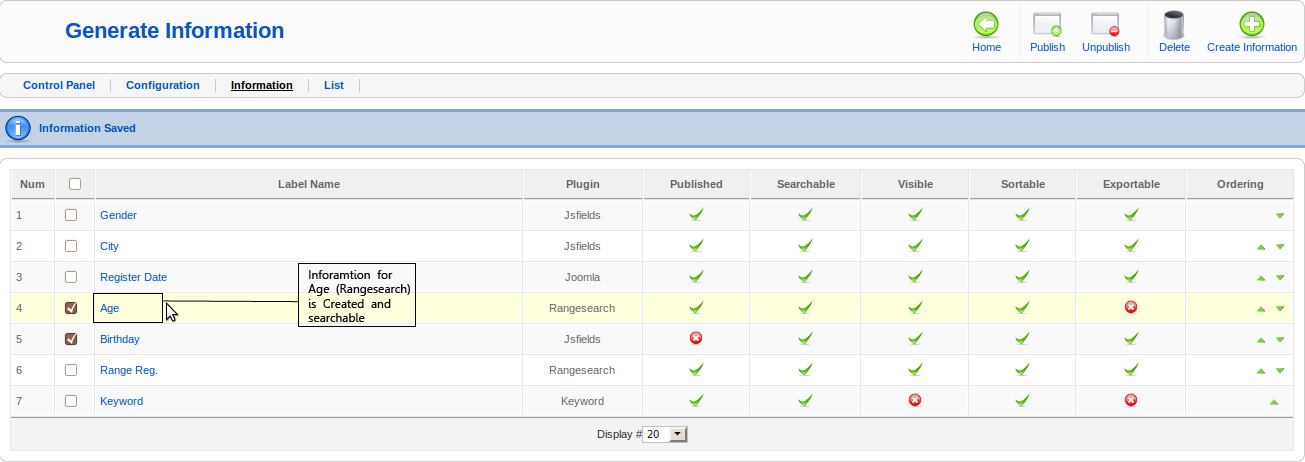Open the Range Reg. label link

pyautogui.click(x=129, y=370)
